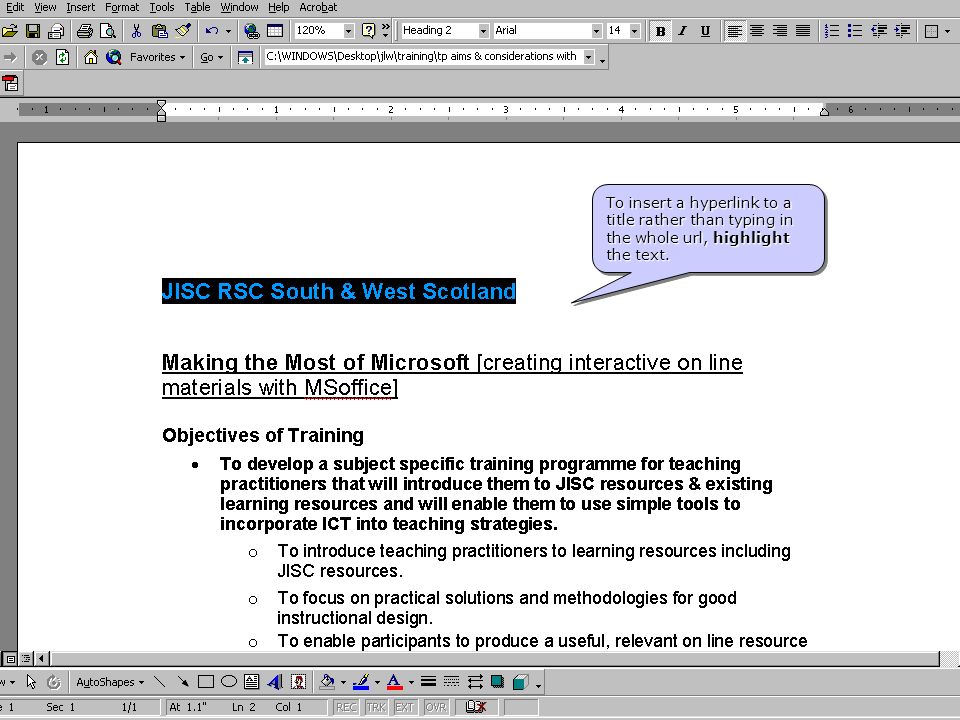The width and height of the screenshot is (960, 720).
Task: Toggle Center alignment
Action: (x=757, y=31)
